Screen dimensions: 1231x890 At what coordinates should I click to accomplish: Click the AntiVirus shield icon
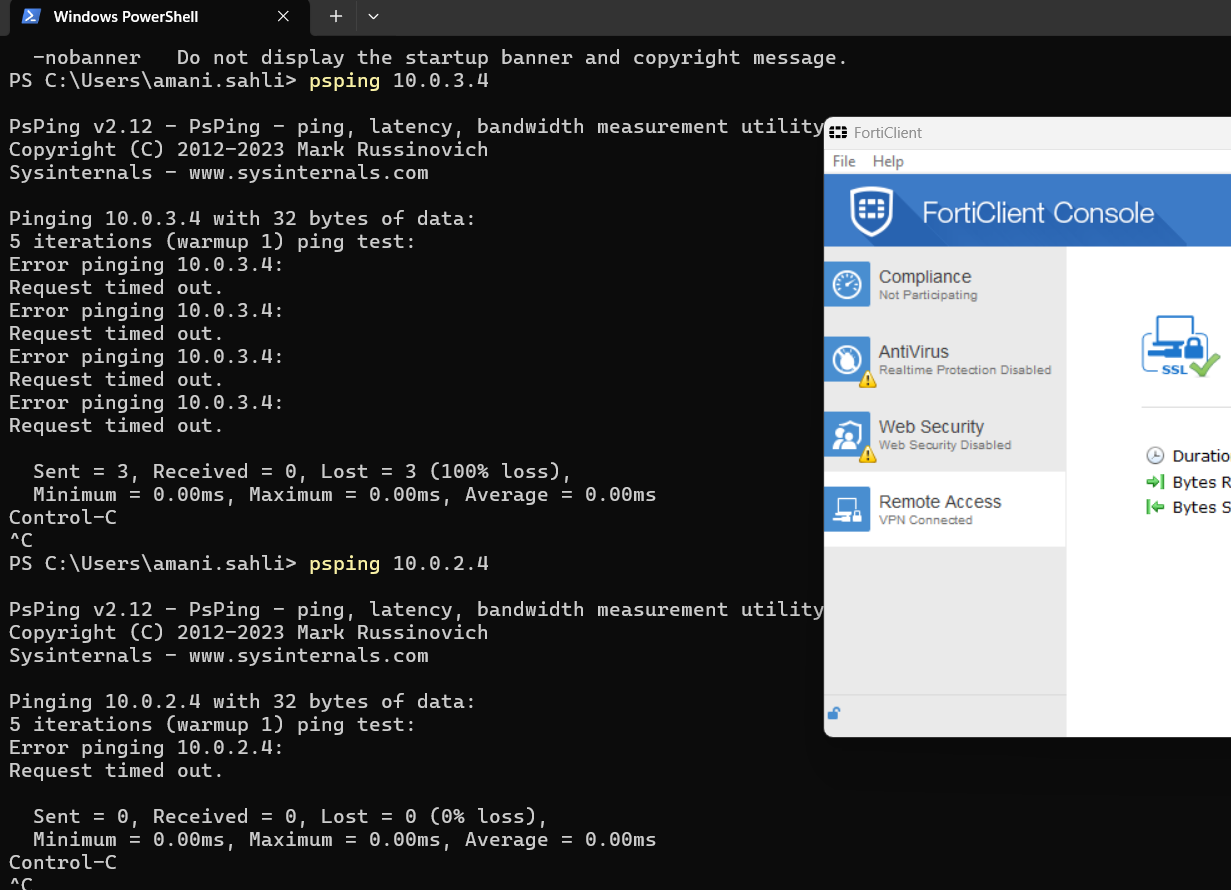pos(847,359)
